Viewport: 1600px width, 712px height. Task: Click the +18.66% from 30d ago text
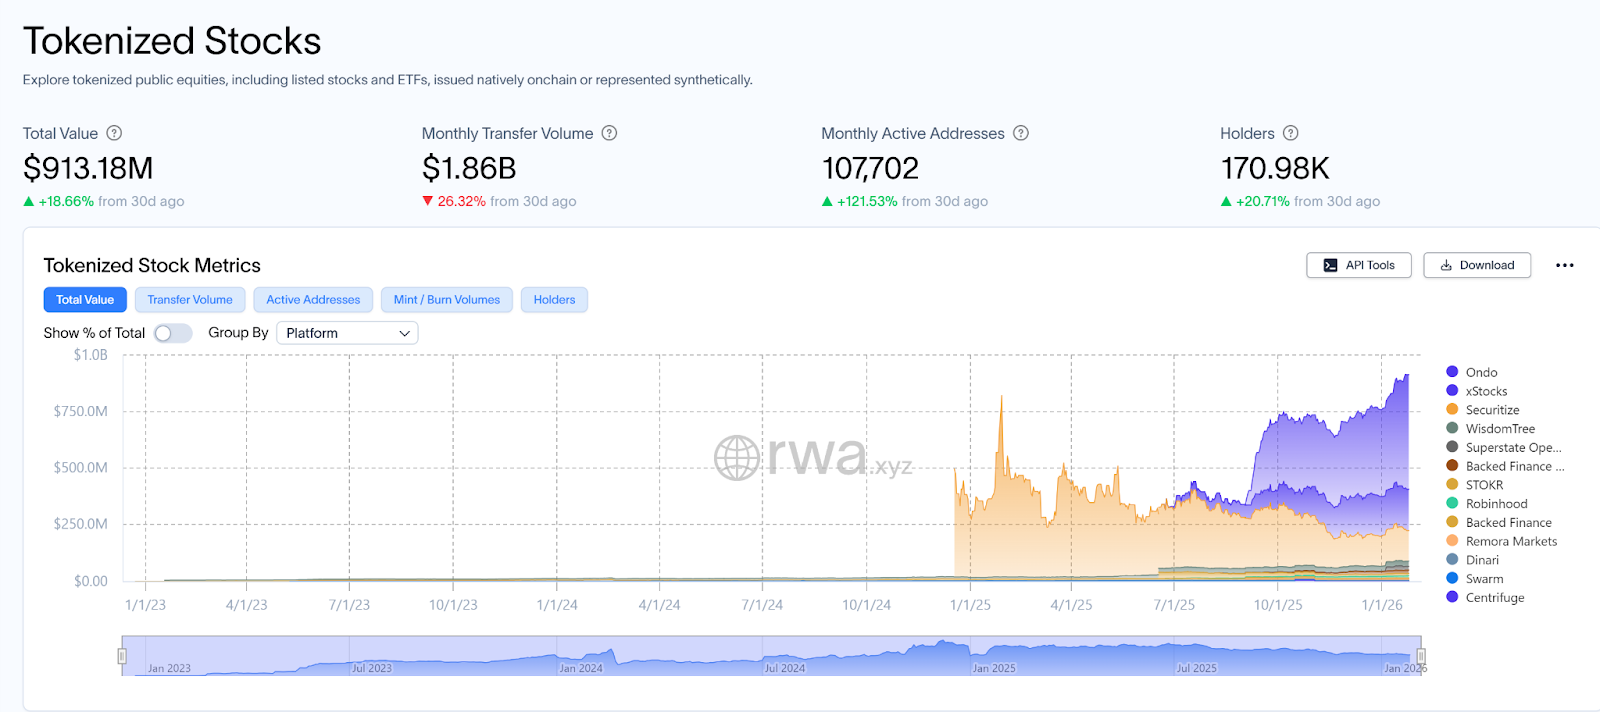point(104,201)
